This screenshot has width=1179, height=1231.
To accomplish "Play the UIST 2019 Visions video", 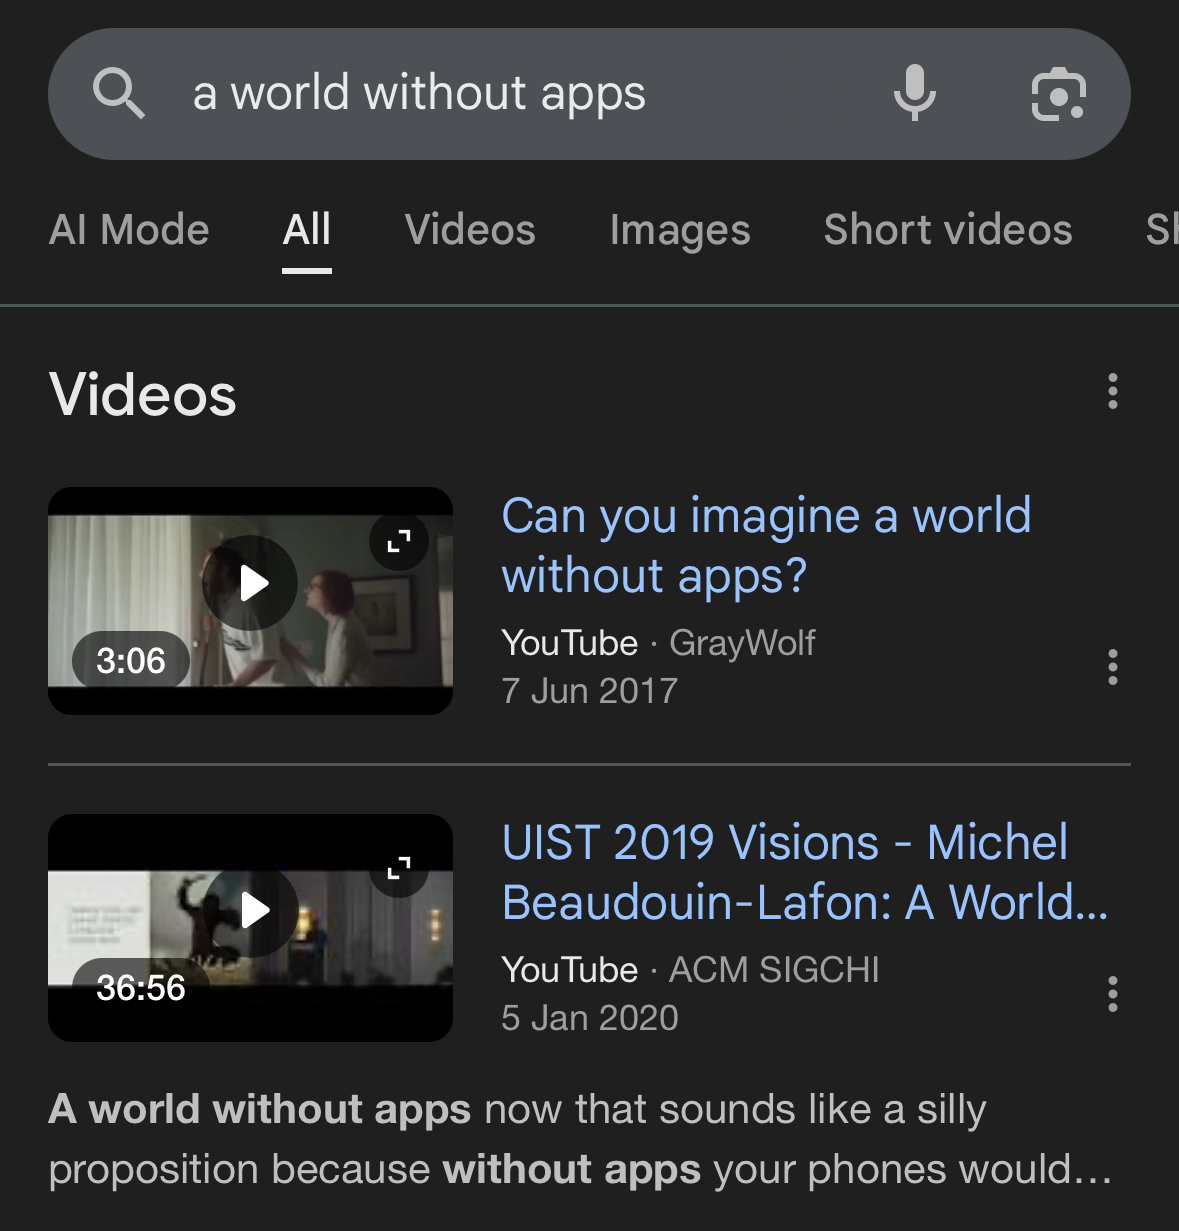I will (x=250, y=910).
